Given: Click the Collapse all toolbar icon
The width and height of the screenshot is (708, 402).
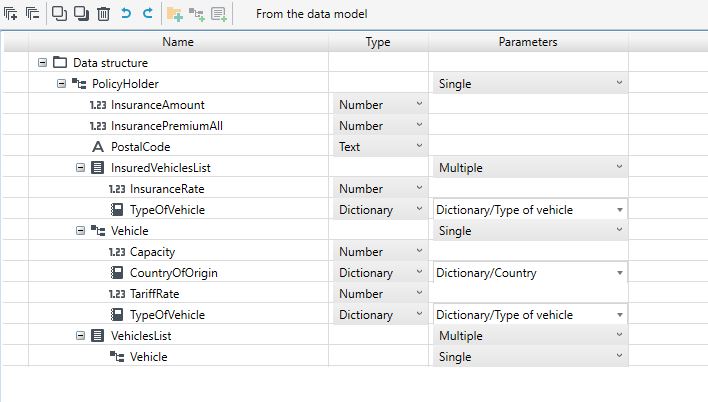Looking at the screenshot, I should (33, 14).
